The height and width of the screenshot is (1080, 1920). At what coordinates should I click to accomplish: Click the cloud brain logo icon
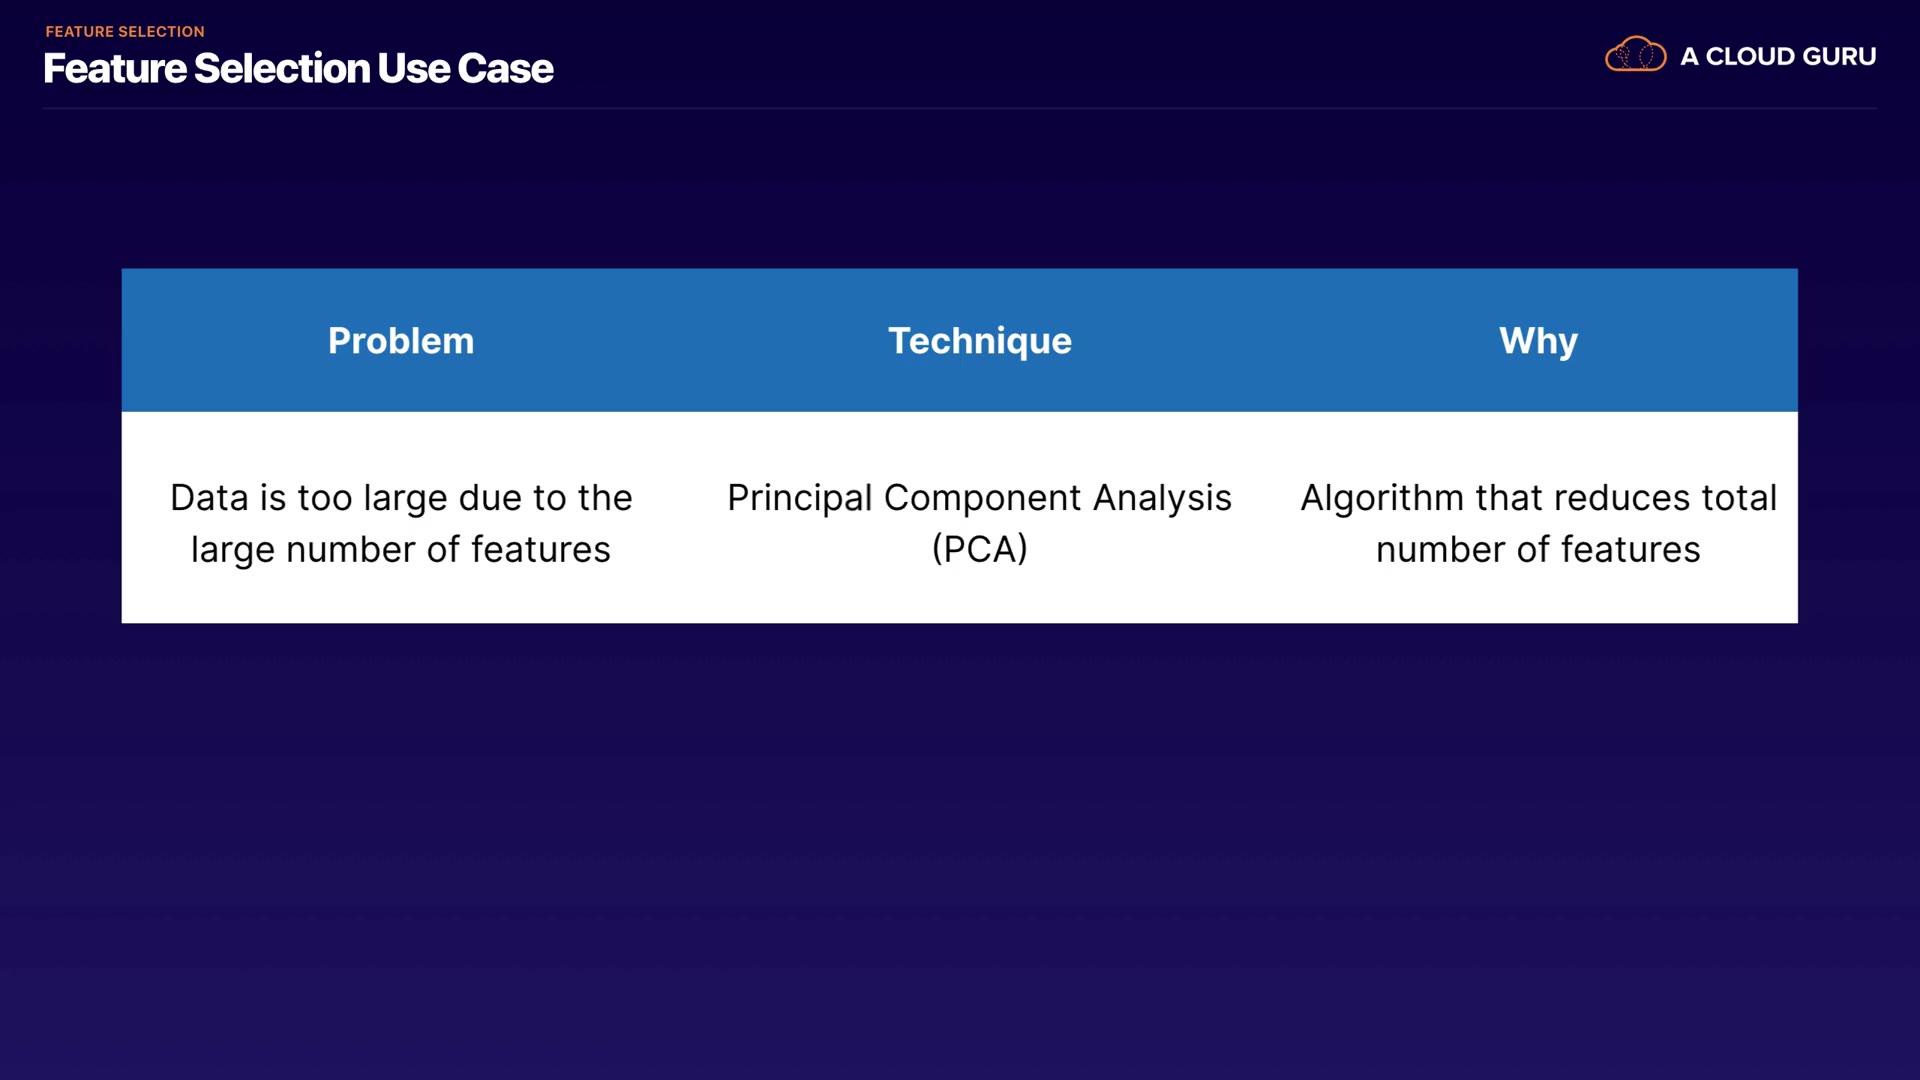[1635, 55]
